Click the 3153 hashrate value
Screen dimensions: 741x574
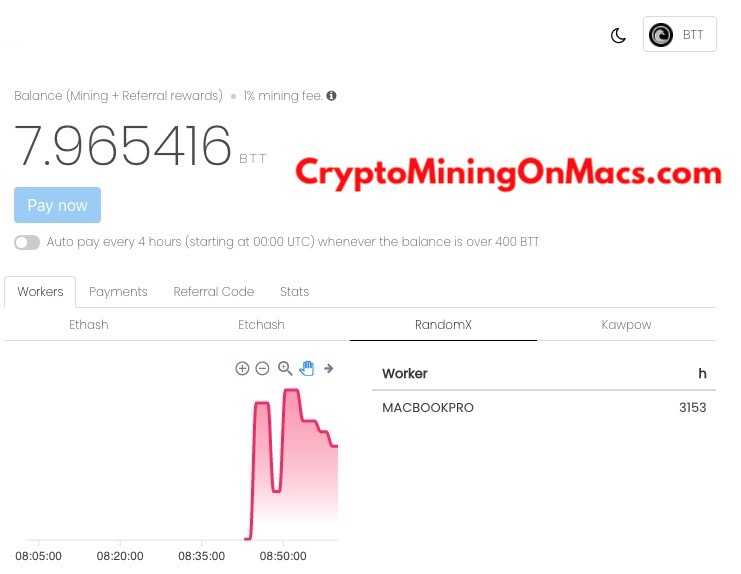(692, 408)
